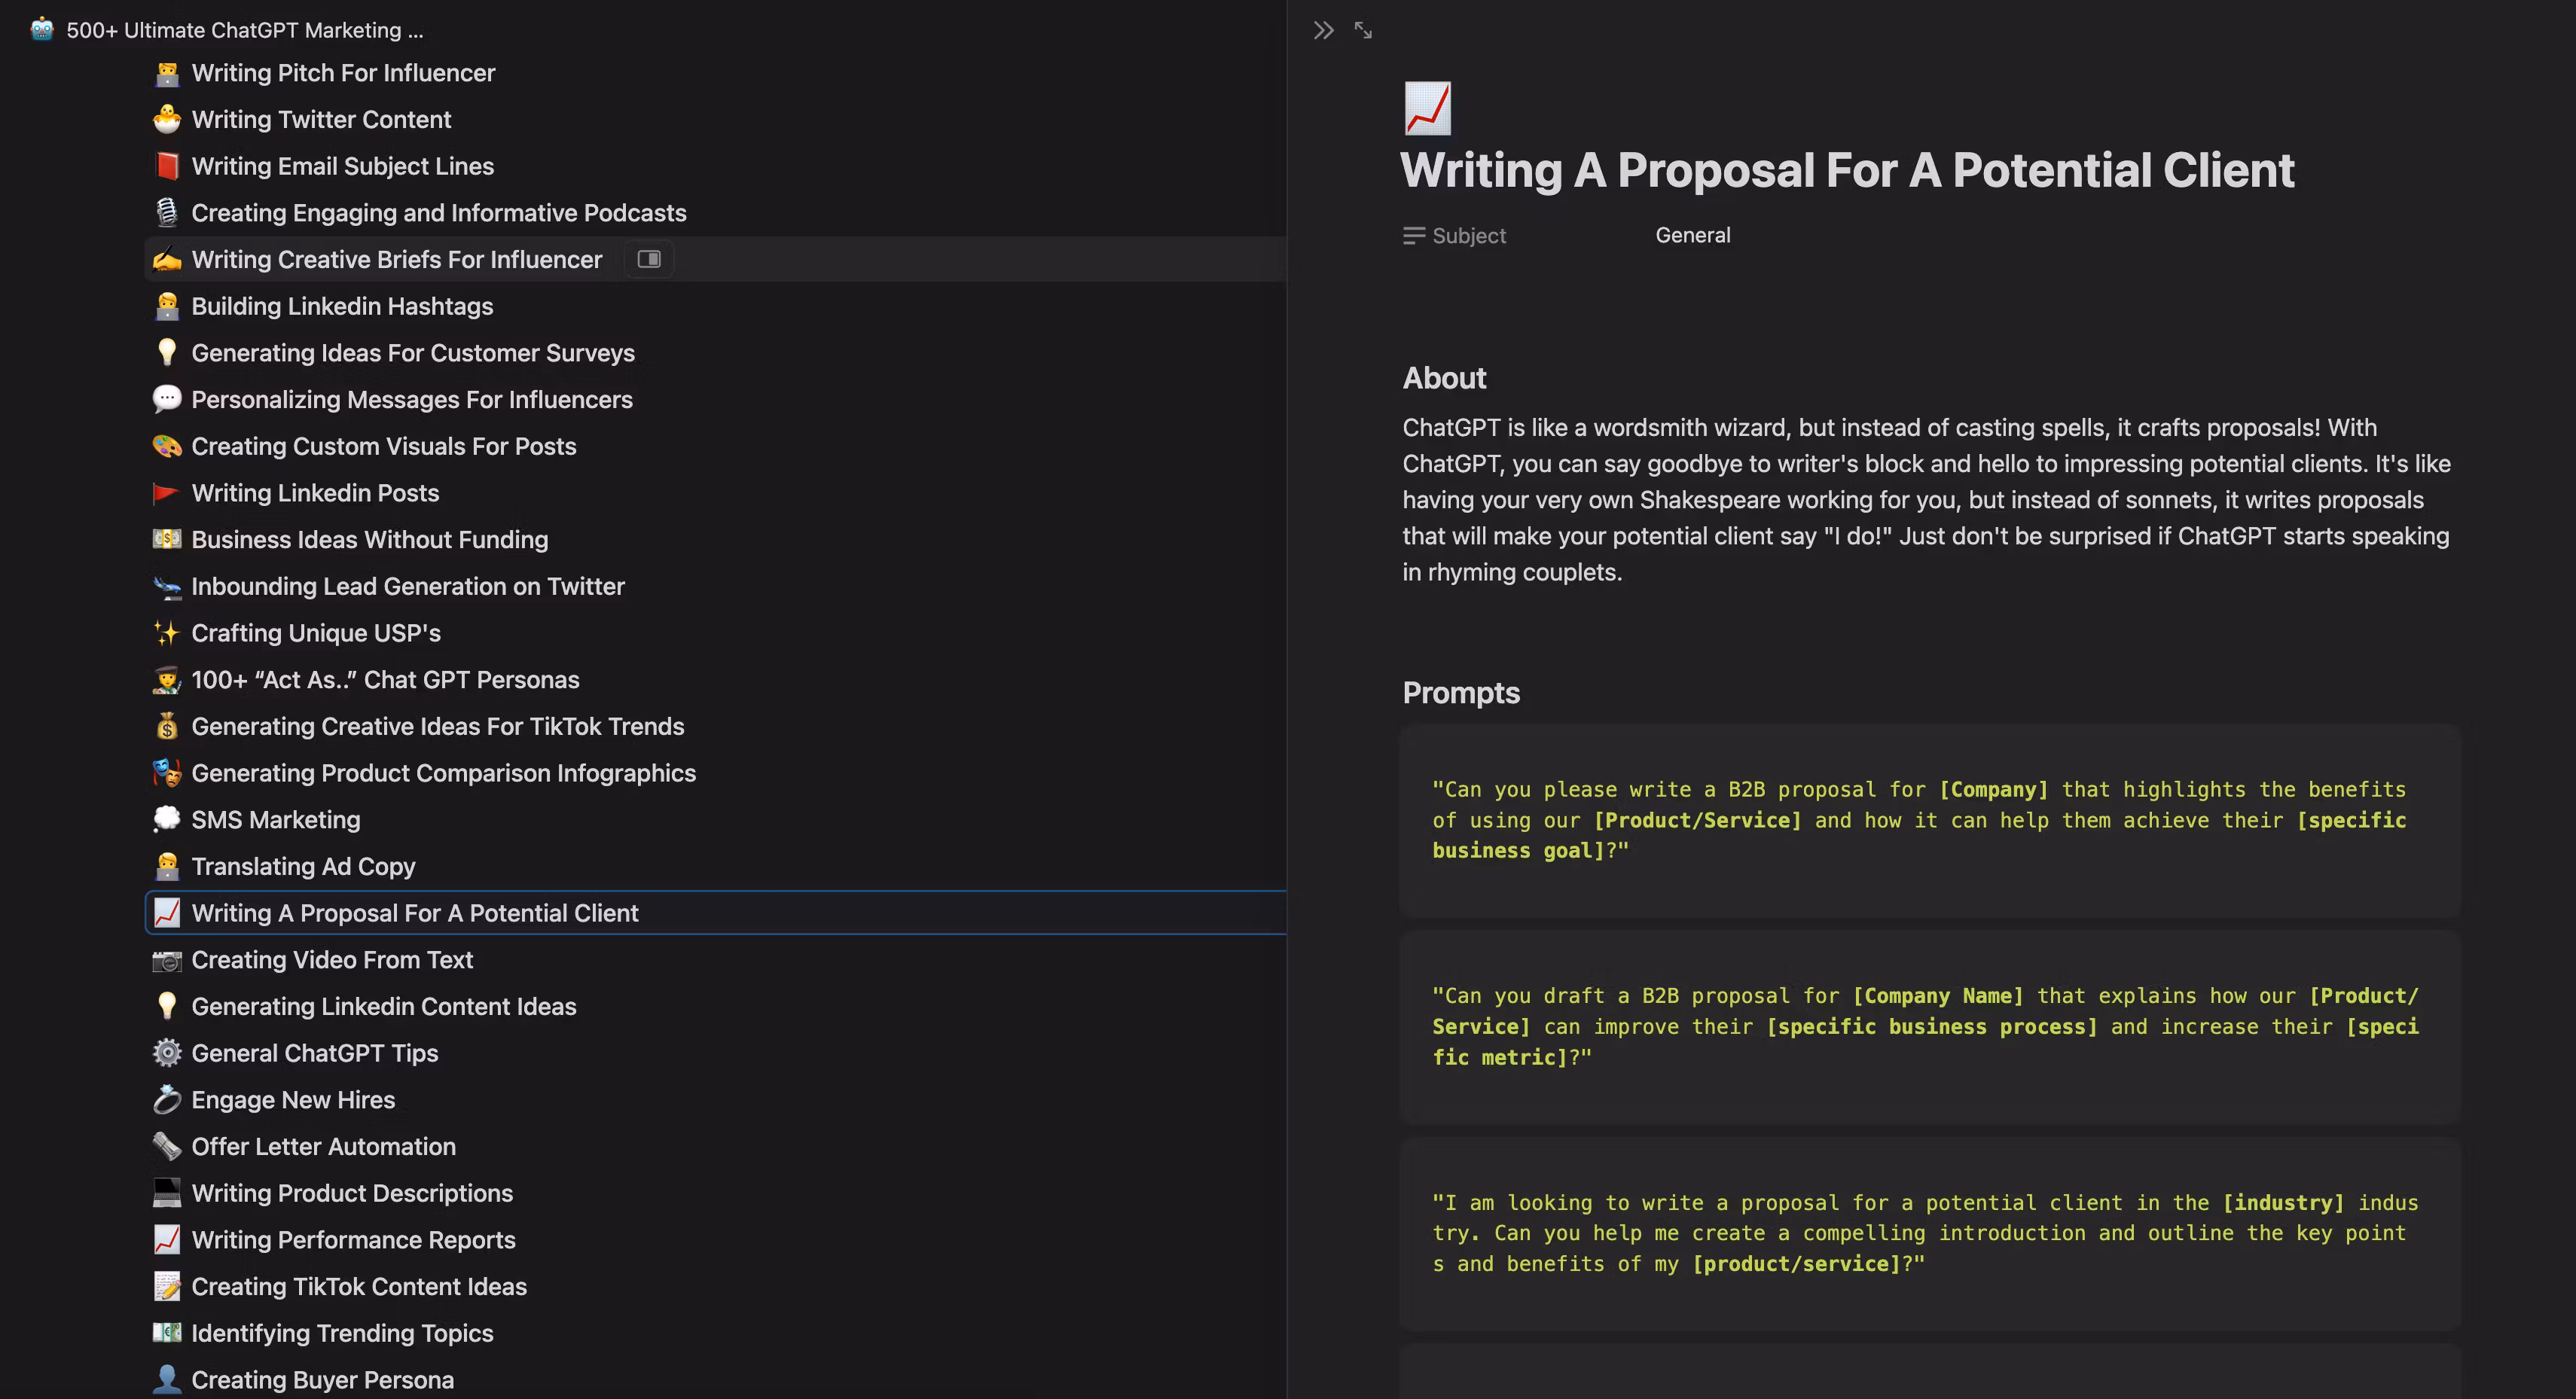Image resolution: width=2576 pixels, height=1399 pixels.
Task: Click the chart emoji icon above the page title
Action: click(1427, 108)
